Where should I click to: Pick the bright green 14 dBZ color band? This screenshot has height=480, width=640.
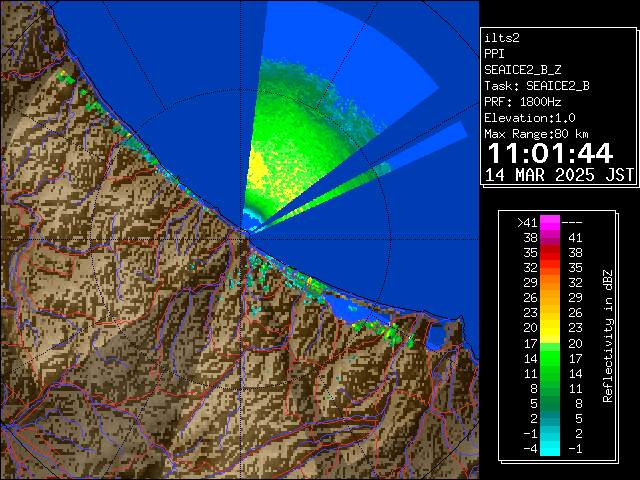550,358
